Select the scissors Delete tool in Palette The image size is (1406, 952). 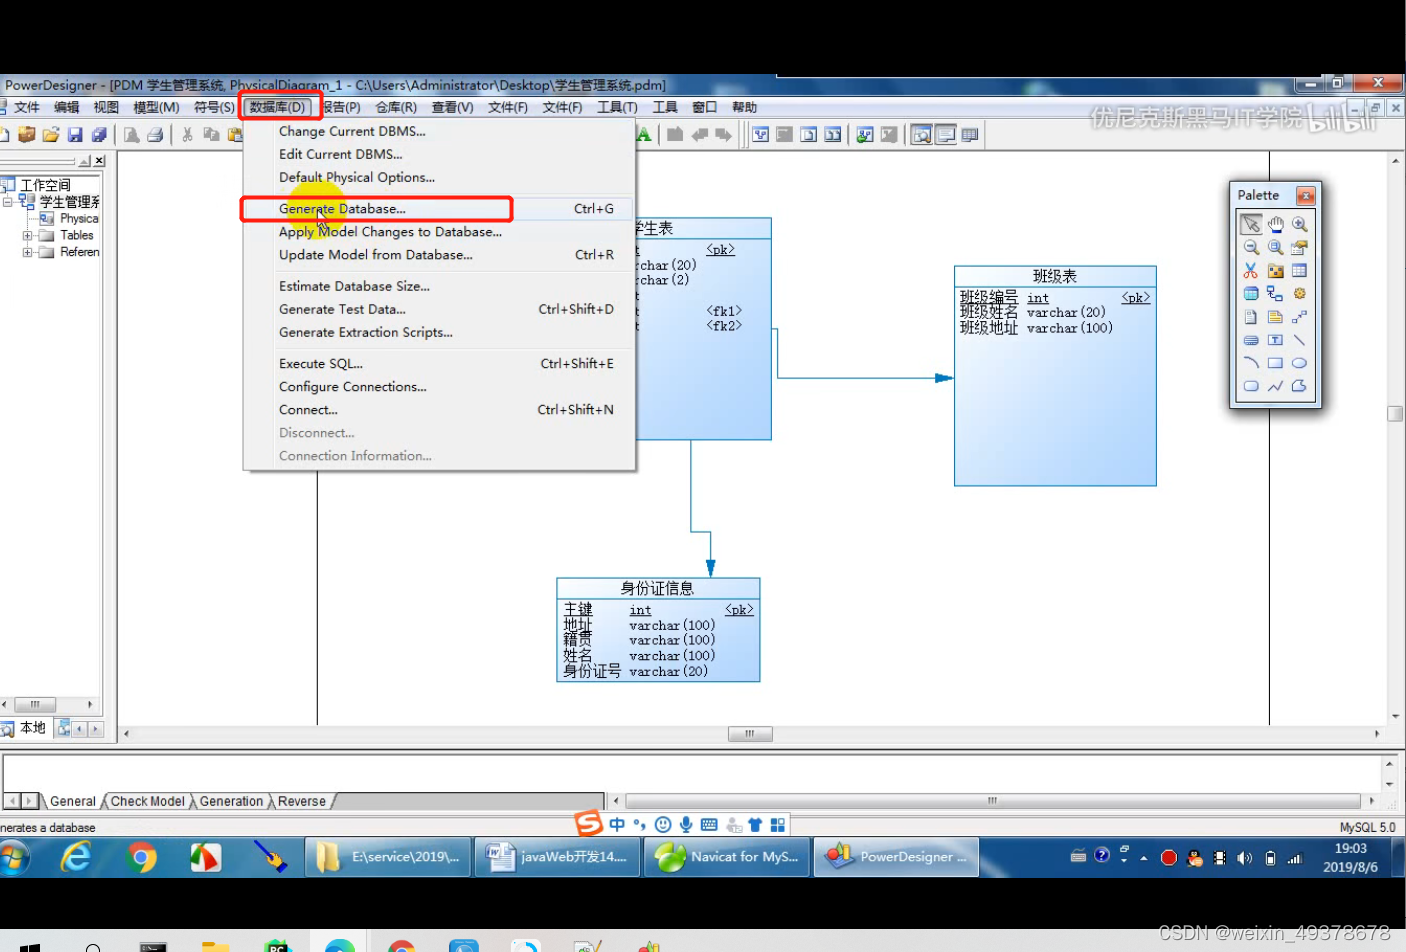pyautogui.click(x=1251, y=271)
